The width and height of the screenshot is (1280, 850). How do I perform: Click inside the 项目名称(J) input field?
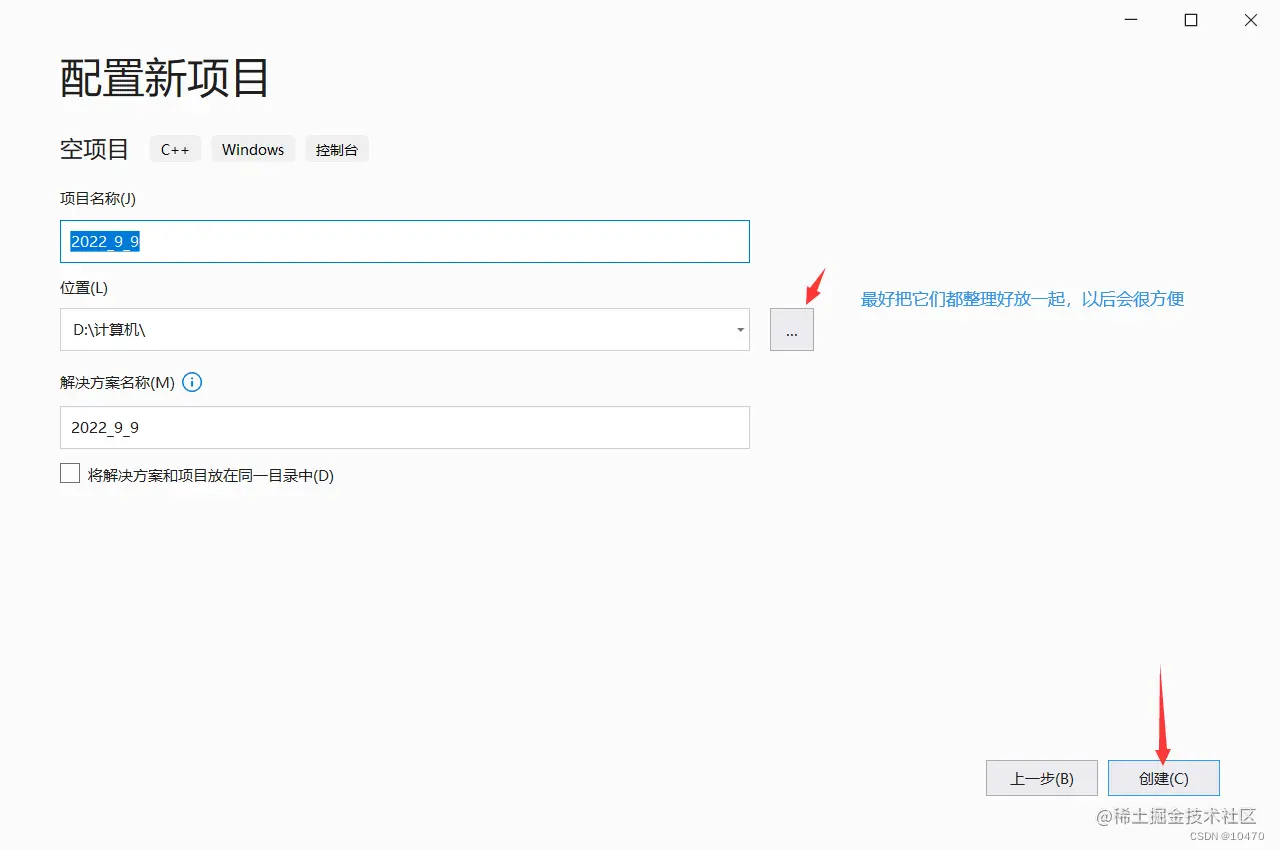tap(400, 241)
